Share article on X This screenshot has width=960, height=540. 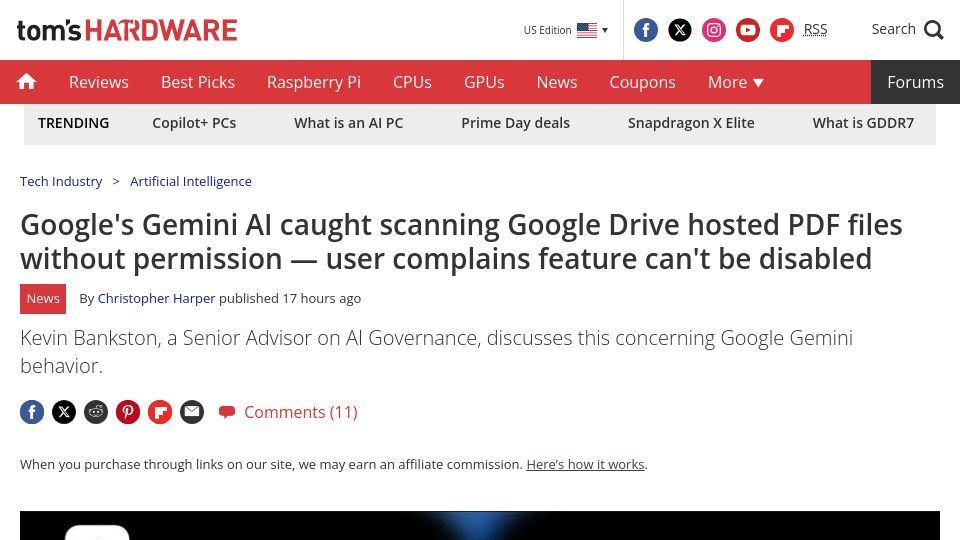[64, 412]
